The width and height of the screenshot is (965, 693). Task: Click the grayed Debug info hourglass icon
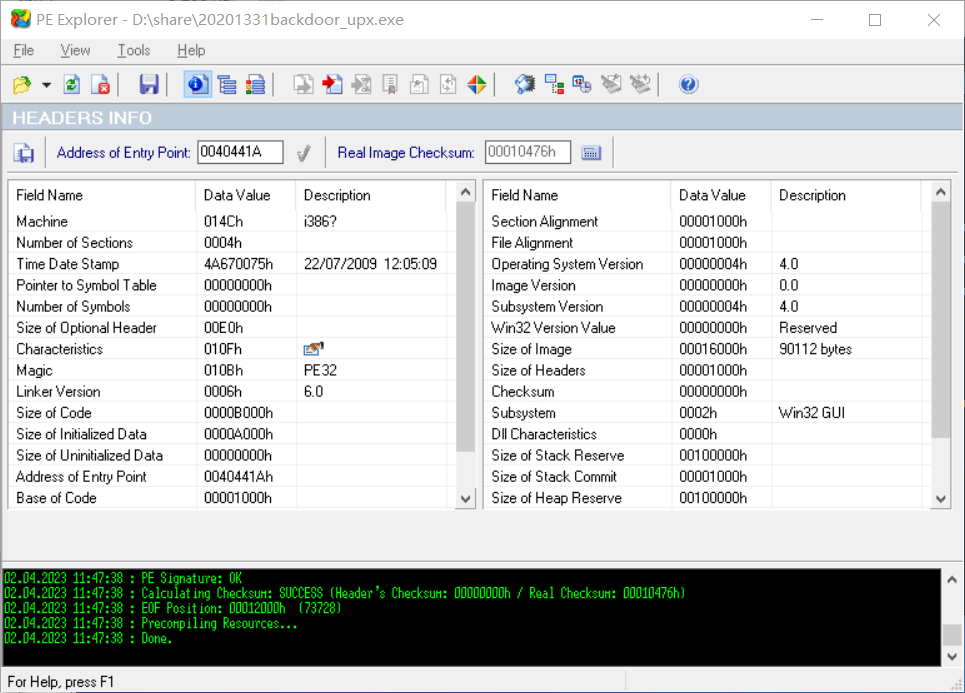tap(361, 84)
